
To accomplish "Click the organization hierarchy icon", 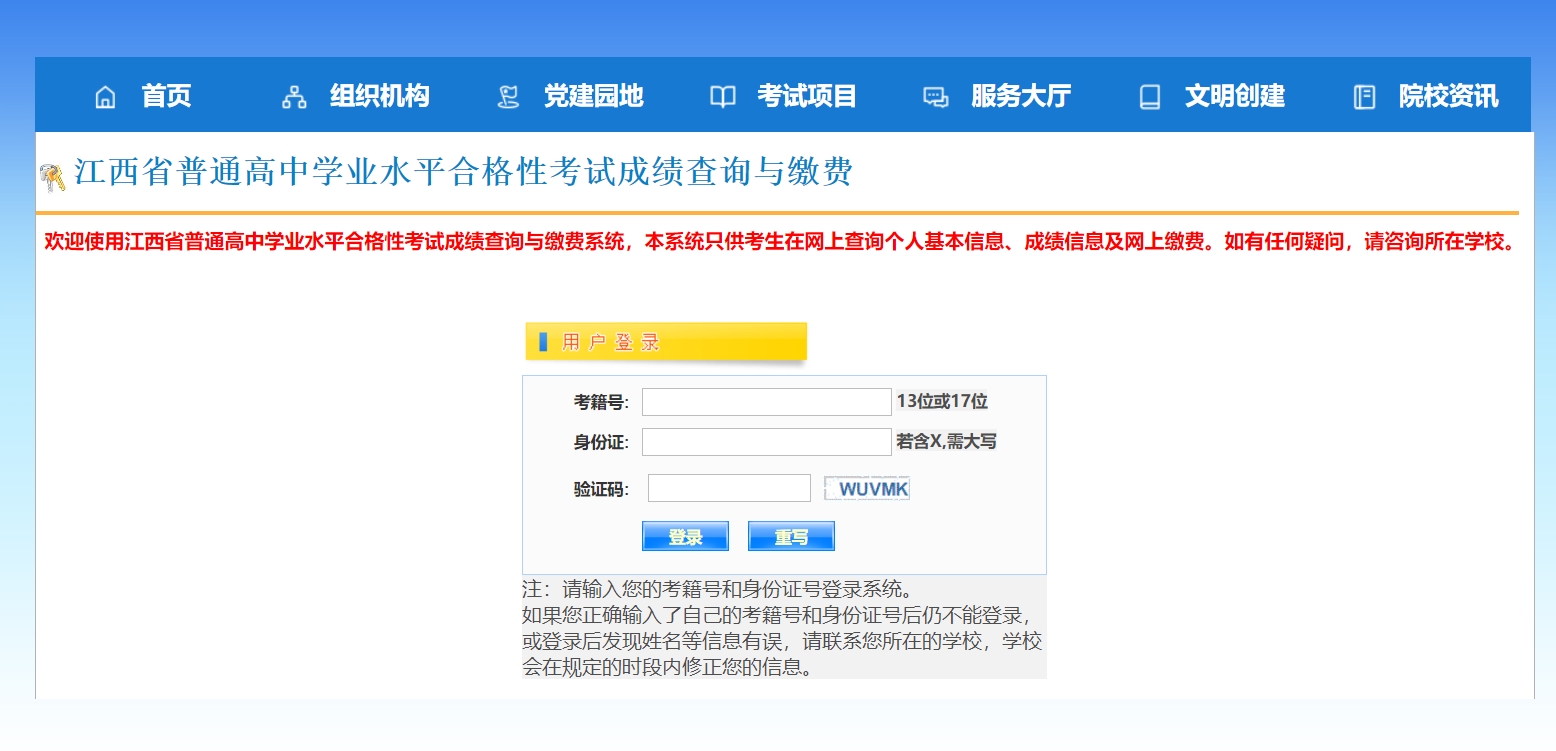I will tap(294, 97).
